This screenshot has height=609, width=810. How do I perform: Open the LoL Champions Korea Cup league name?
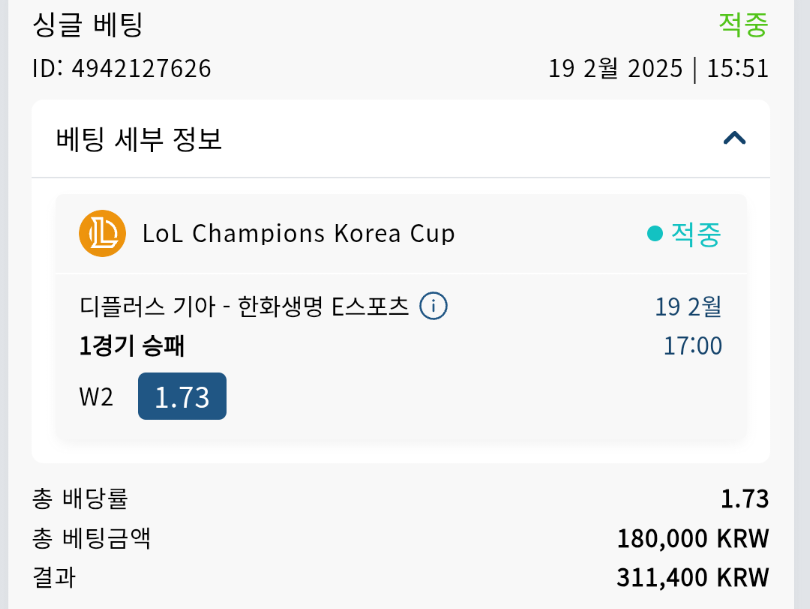(299, 234)
